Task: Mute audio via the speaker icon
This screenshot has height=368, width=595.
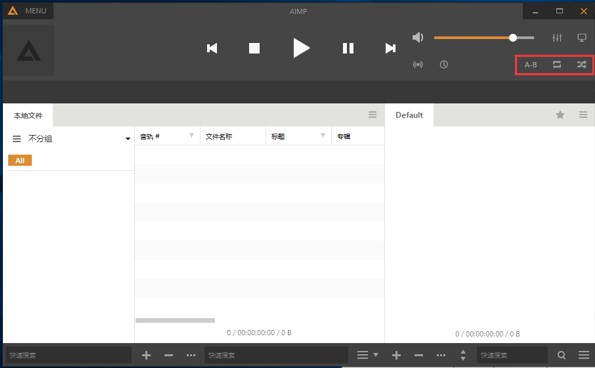Action: click(x=418, y=37)
